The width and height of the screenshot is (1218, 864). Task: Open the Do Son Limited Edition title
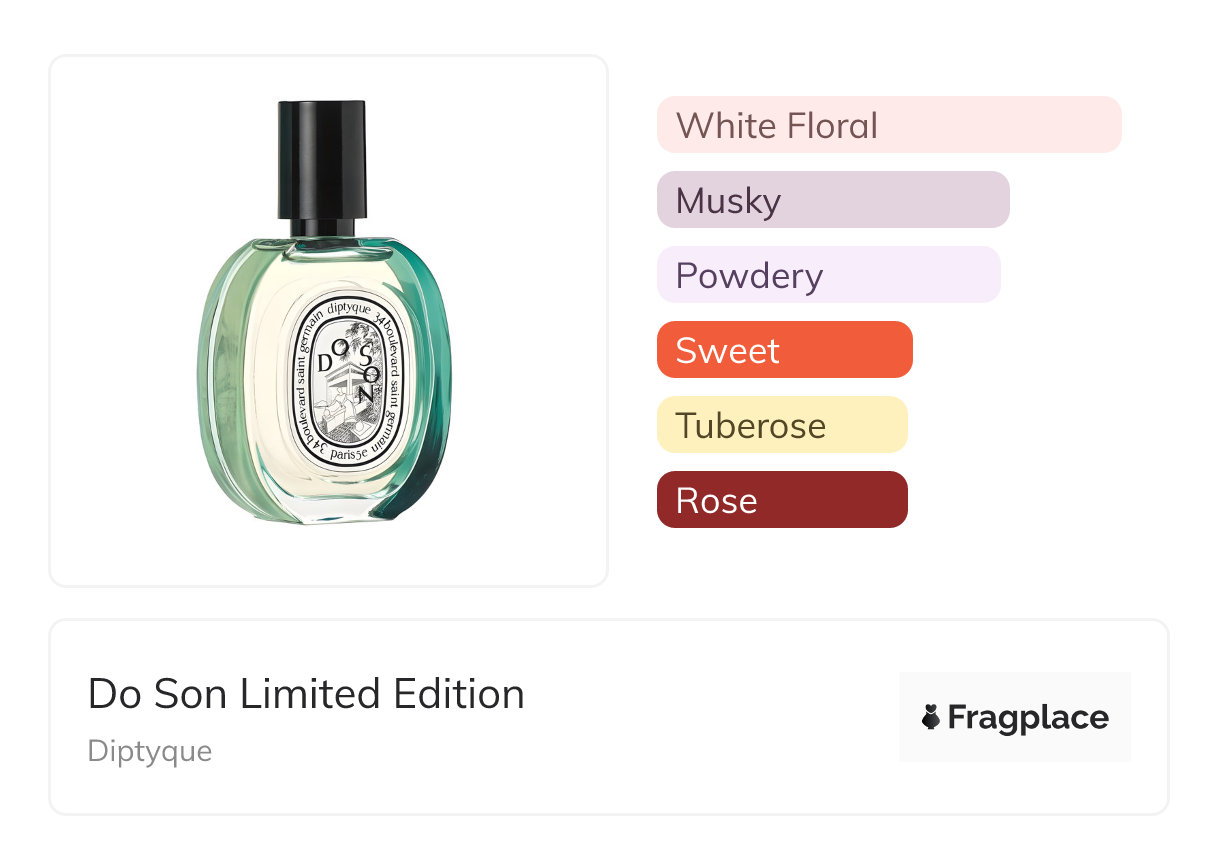(306, 694)
